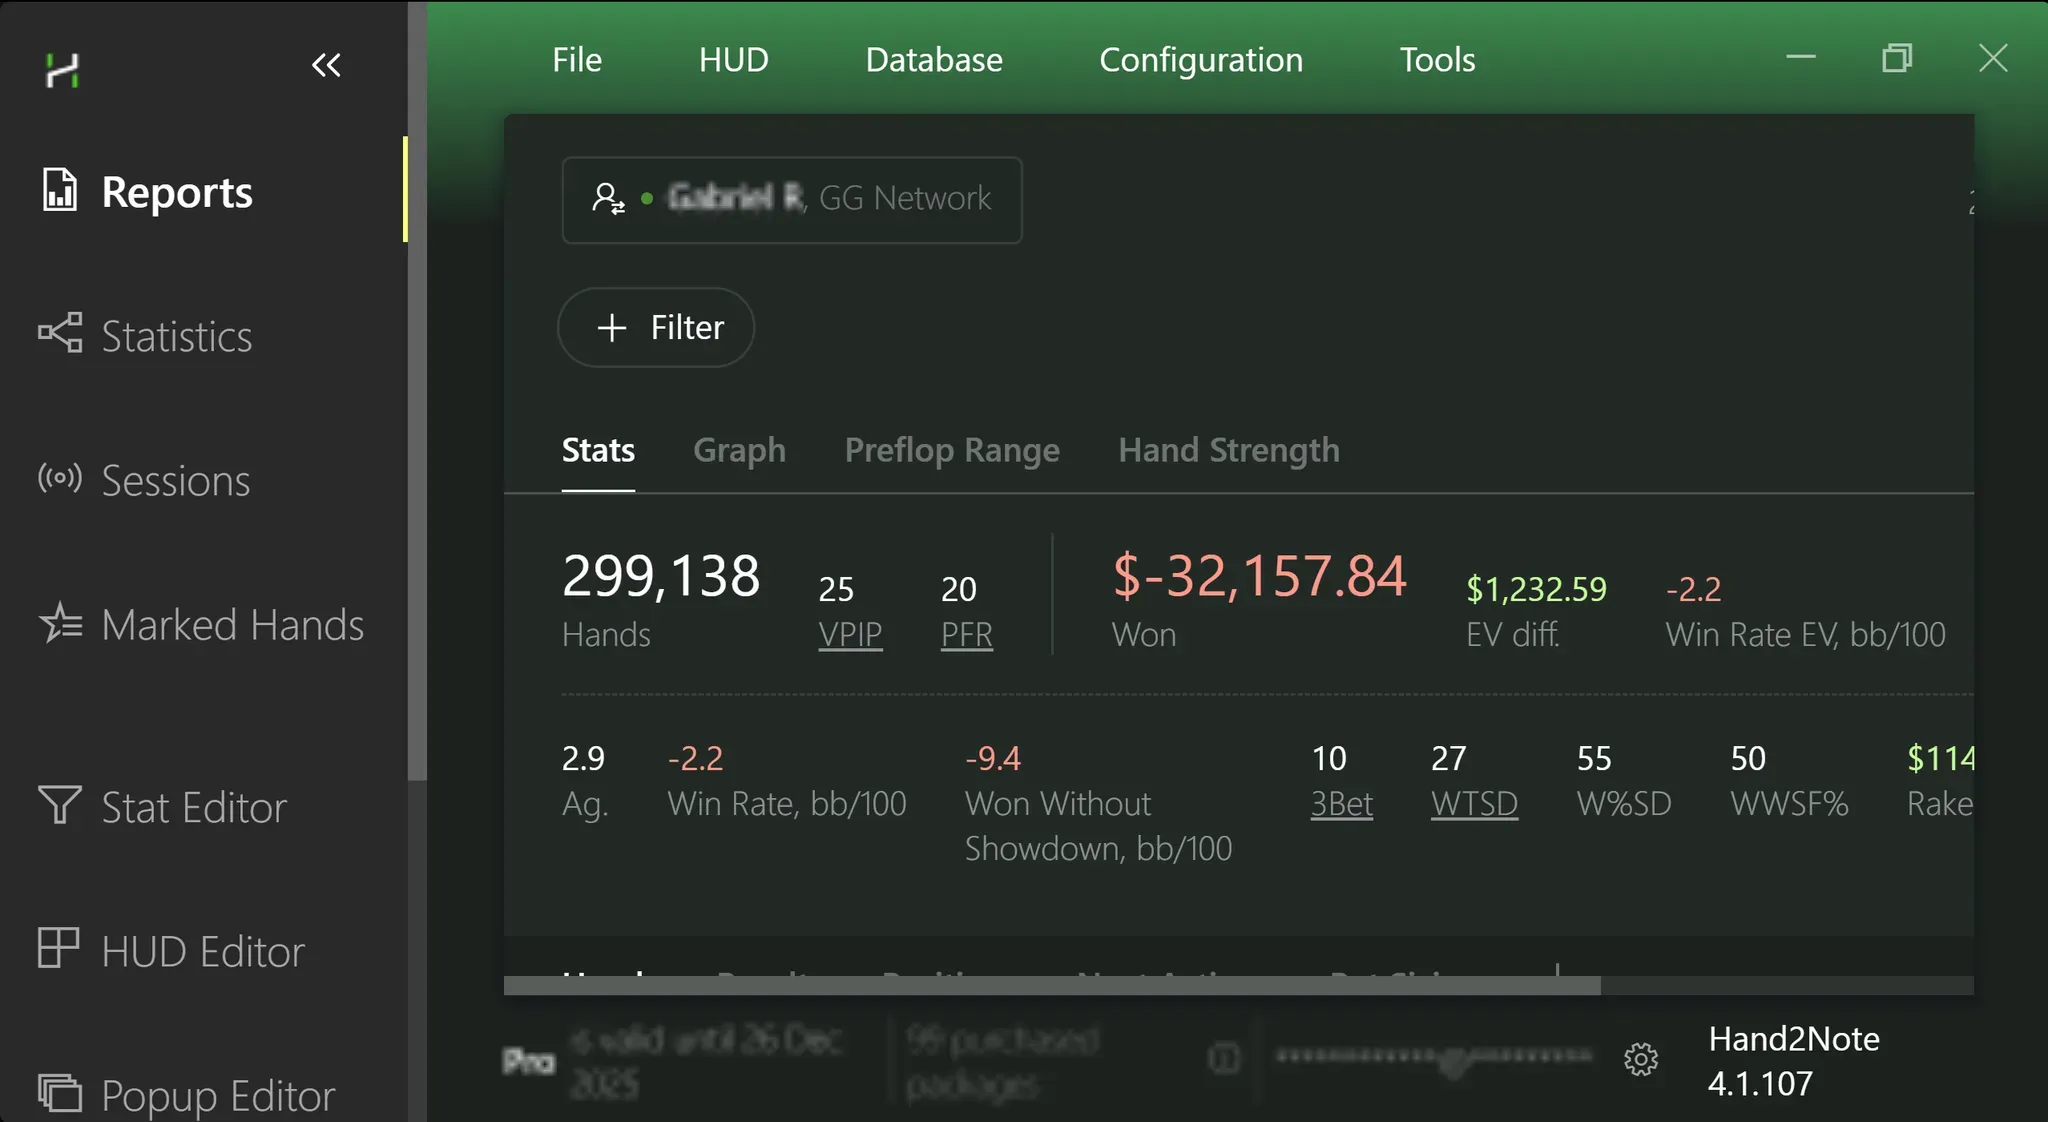2048x1122 pixels.
Task: Open the Database menu
Action: [933, 60]
